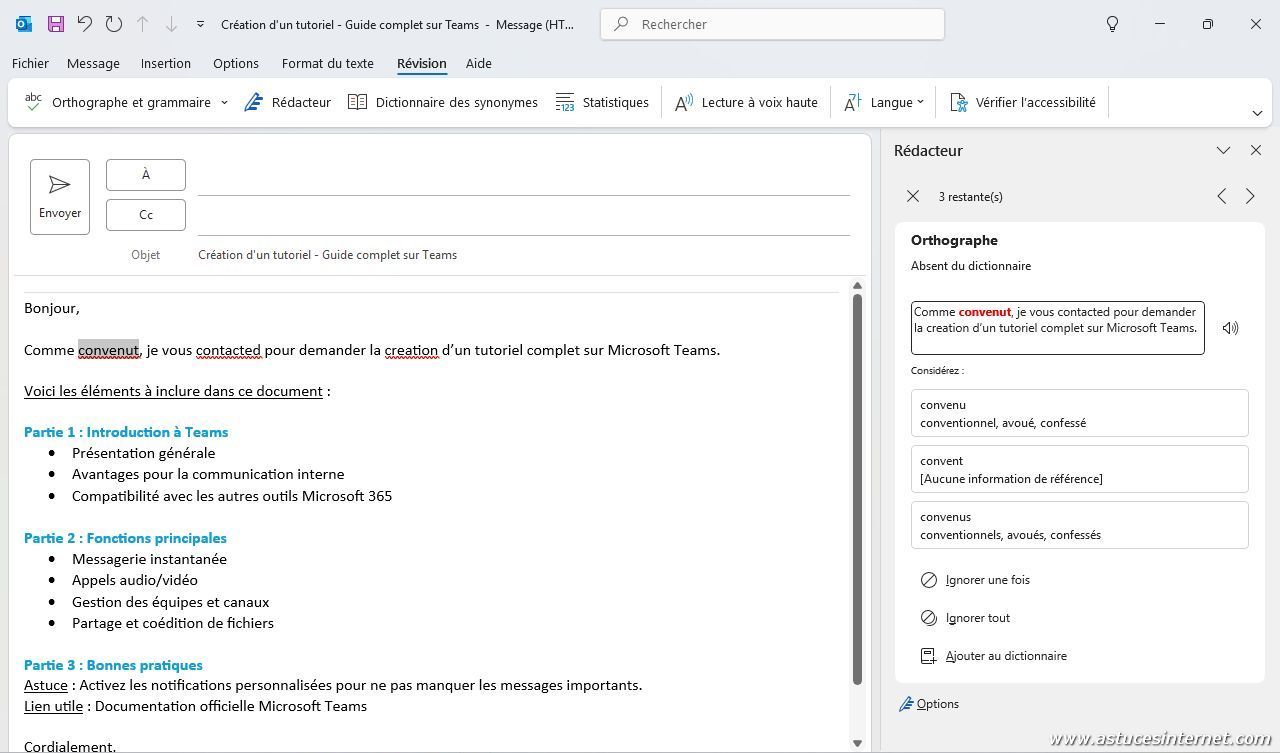Open Rédacteur Options link
The image size is (1280, 753).
pyautogui.click(x=929, y=704)
